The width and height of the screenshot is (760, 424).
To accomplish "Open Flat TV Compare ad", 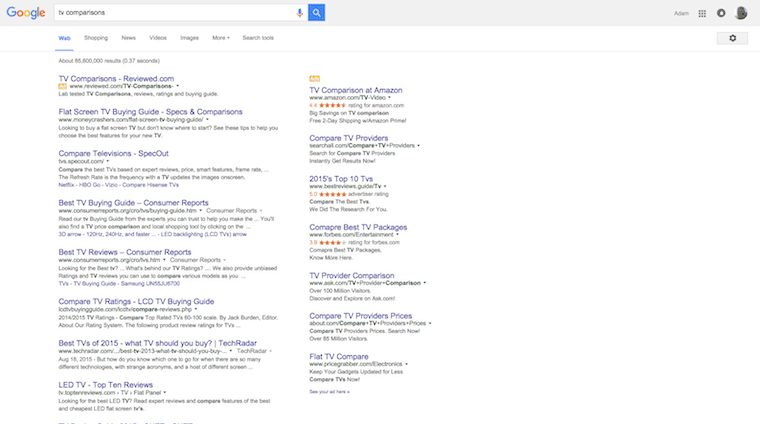I will [339, 357].
